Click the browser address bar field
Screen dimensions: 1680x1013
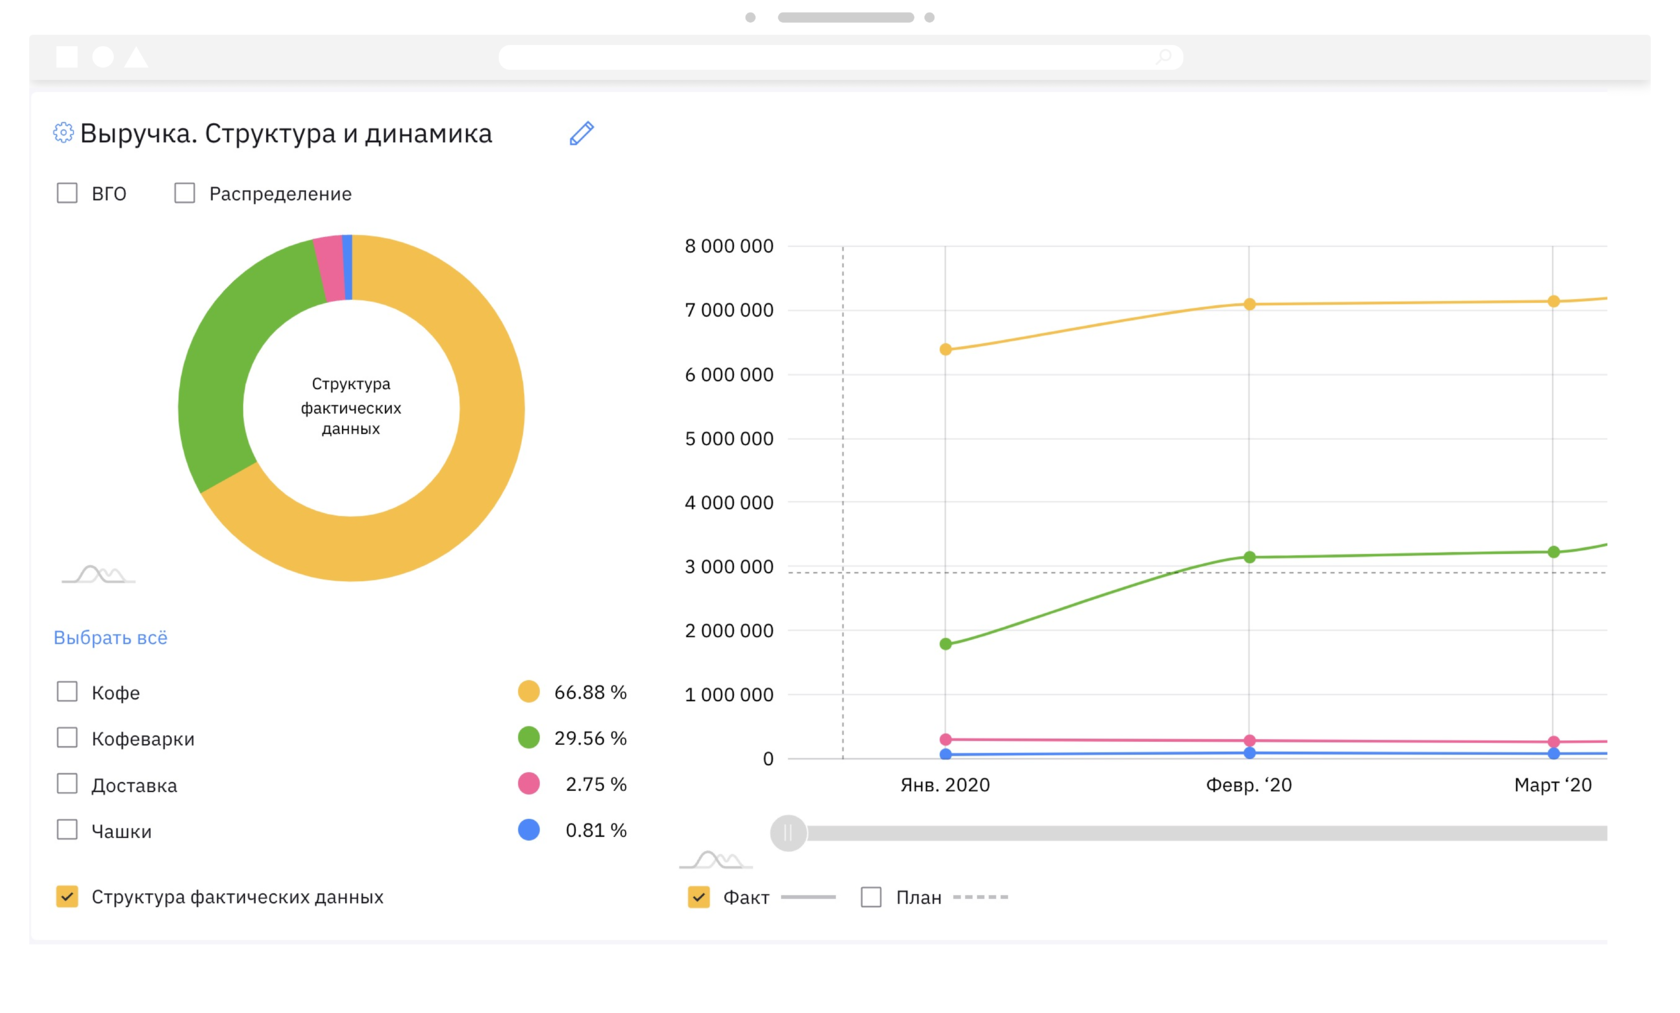pyautogui.click(x=820, y=57)
